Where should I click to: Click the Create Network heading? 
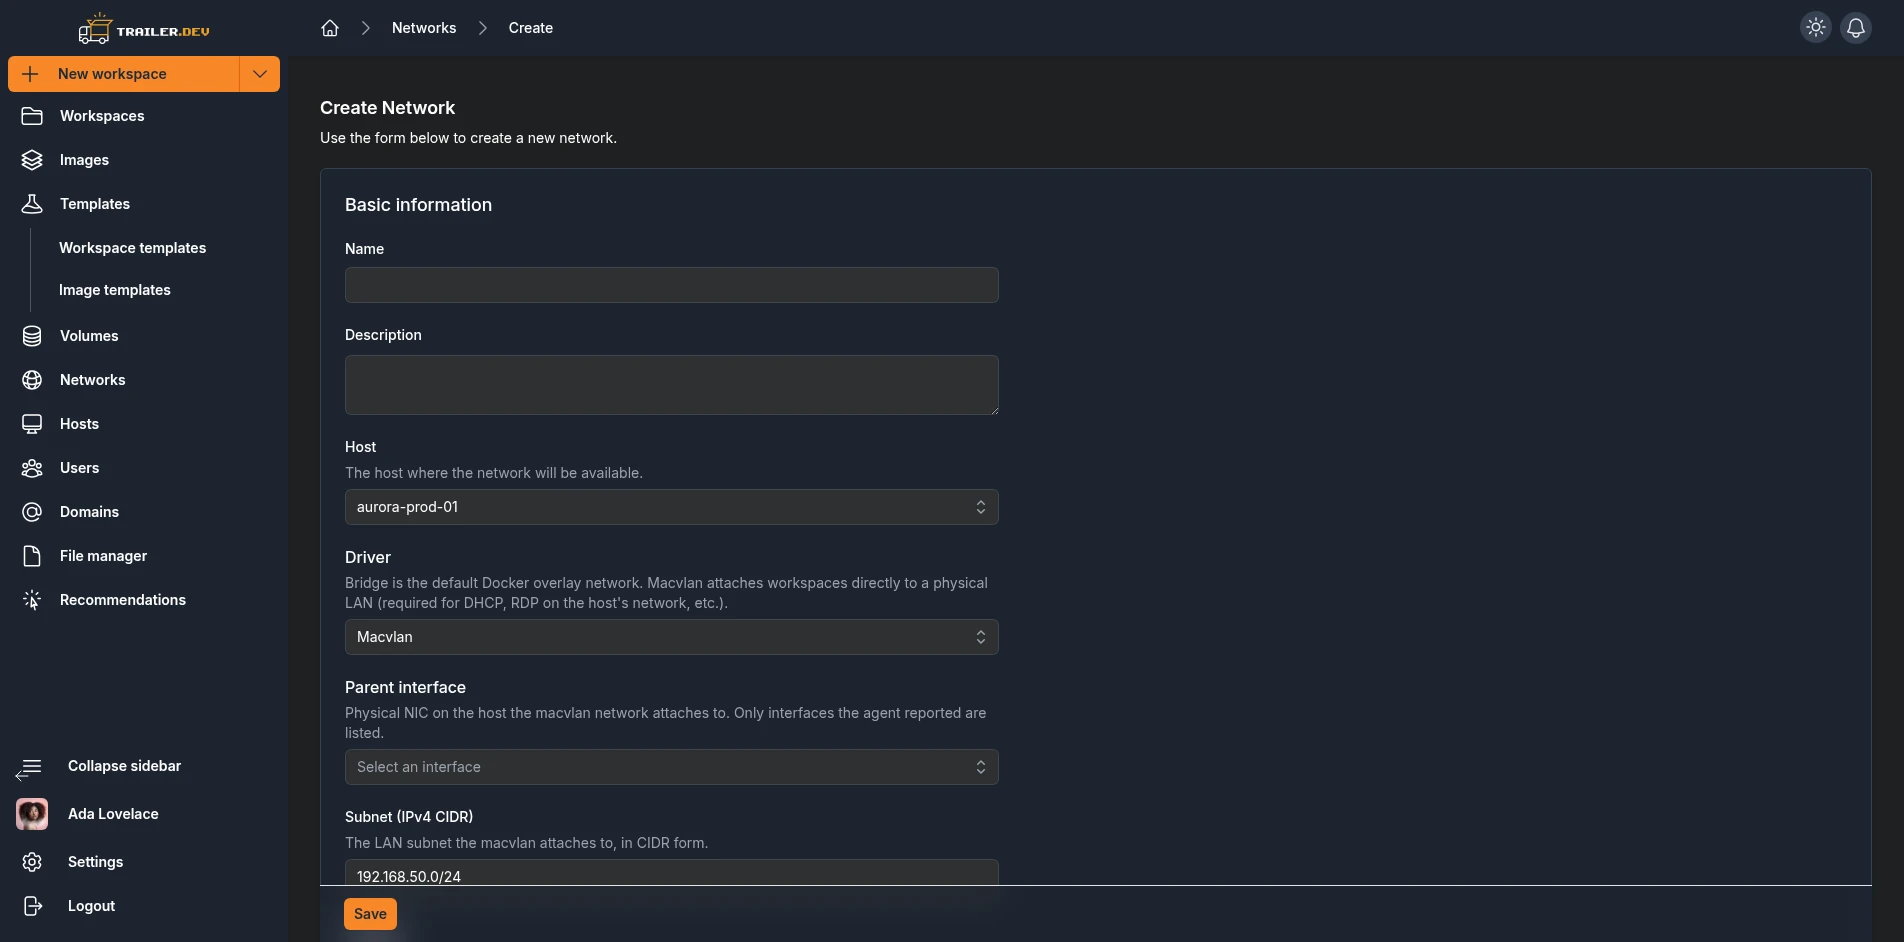click(x=387, y=108)
